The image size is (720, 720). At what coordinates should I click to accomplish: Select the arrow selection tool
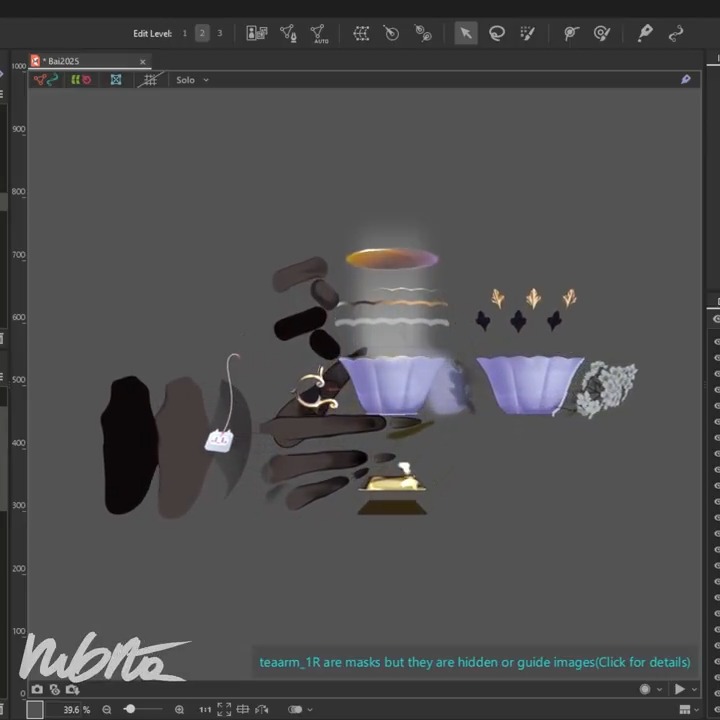pos(466,33)
